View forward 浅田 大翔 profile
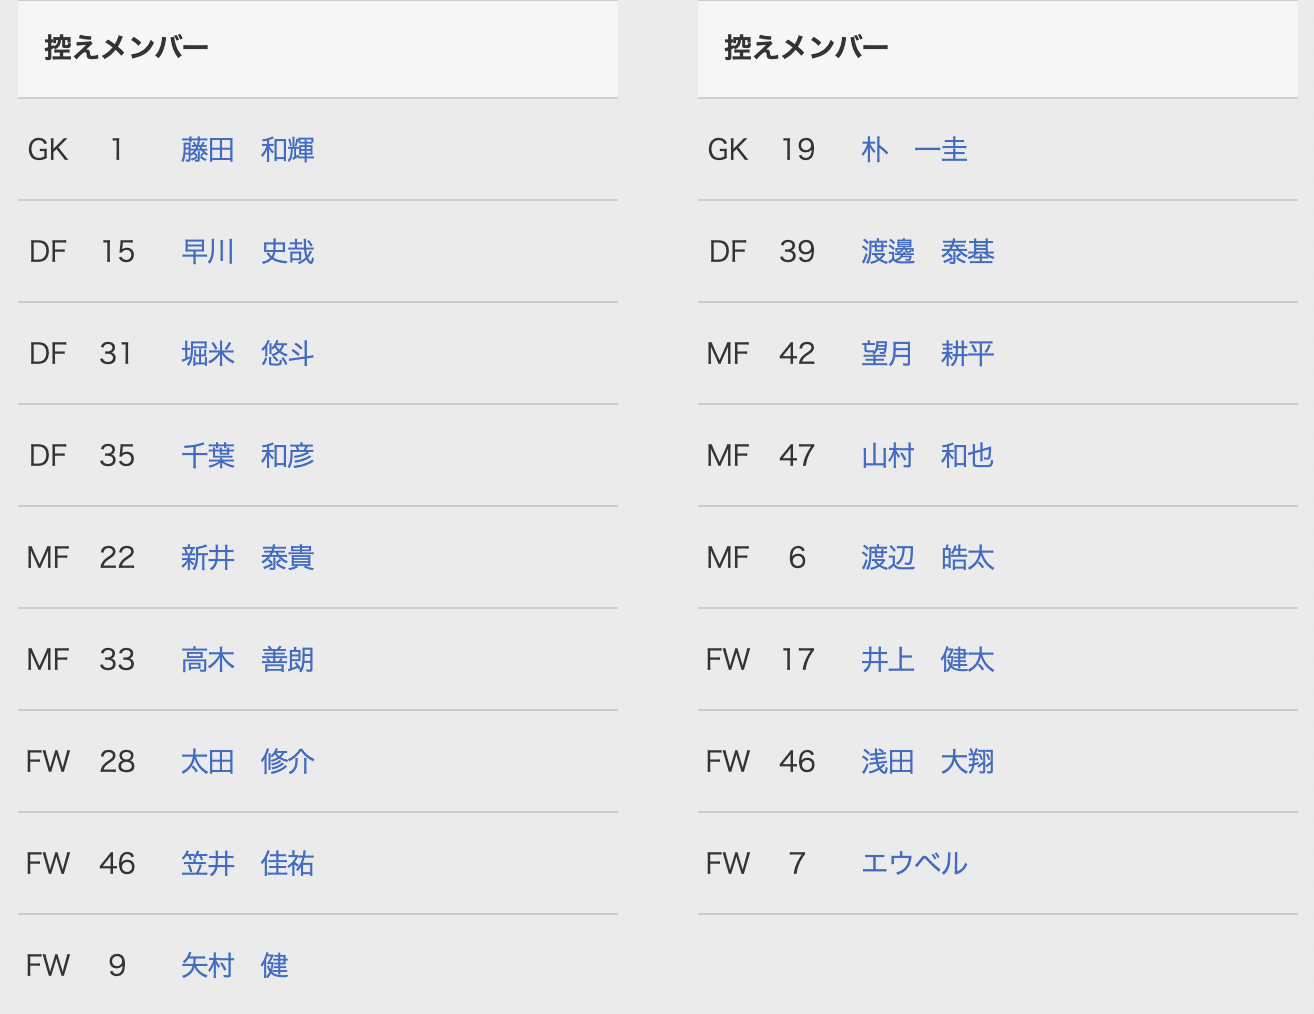Viewport: 1314px width, 1014px height. pyautogui.click(x=927, y=762)
